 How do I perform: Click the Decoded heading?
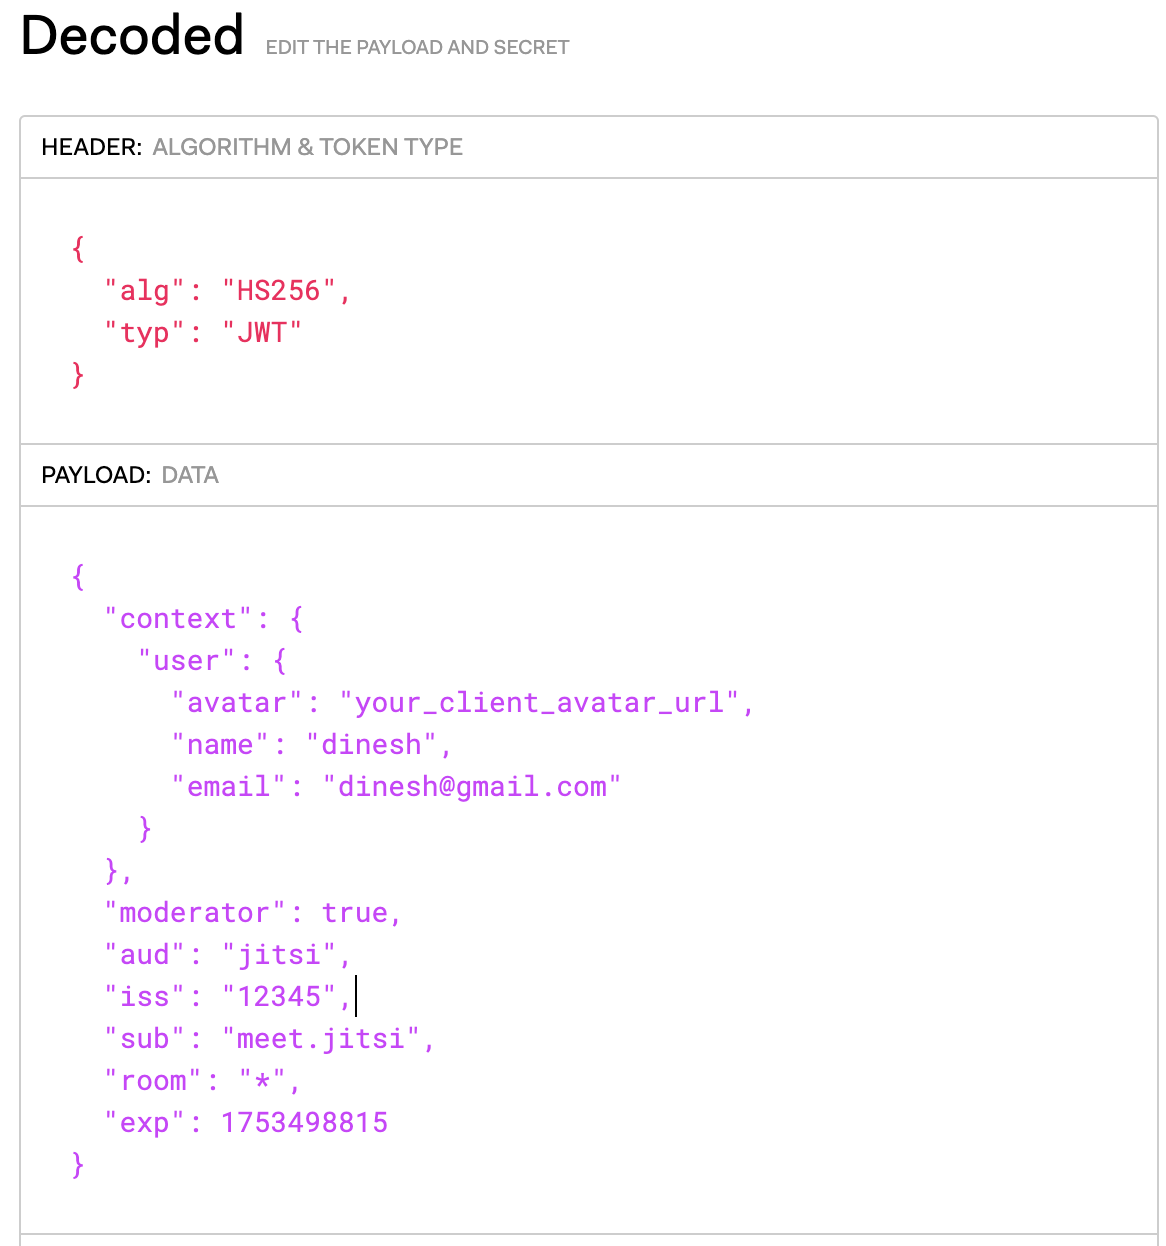pyautogui.click(x=132, y=36)
